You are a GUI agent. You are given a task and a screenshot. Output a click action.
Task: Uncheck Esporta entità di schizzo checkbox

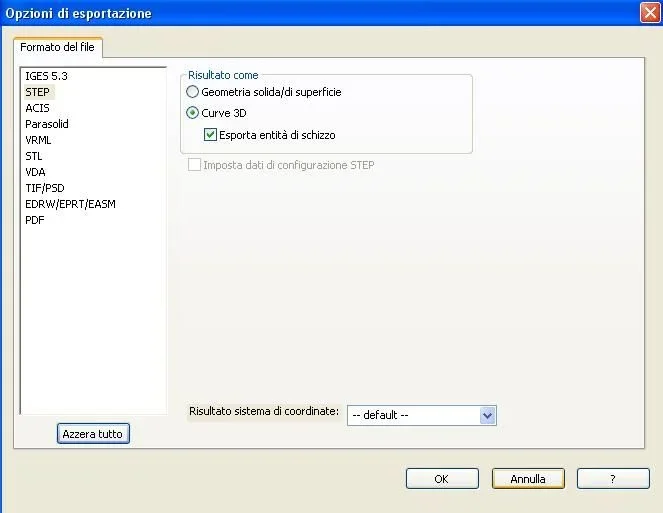[210, 135]
